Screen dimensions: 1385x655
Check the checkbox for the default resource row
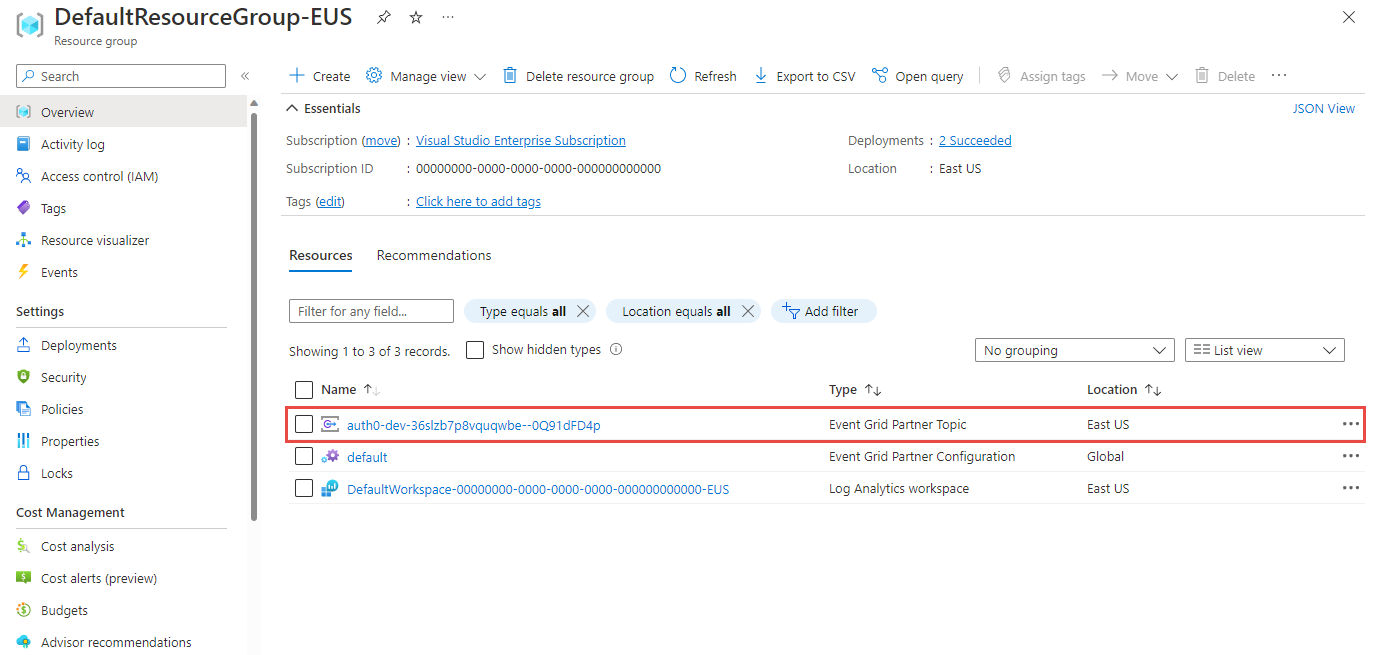click(304, 456)
